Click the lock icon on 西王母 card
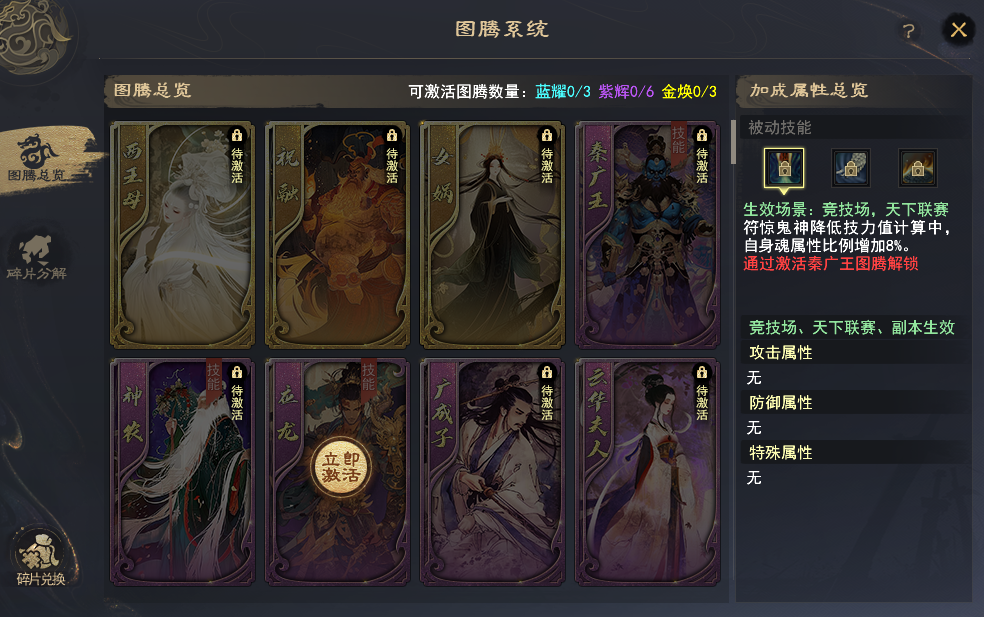This screenshot has height=617, width=984. tap(237, 136)
